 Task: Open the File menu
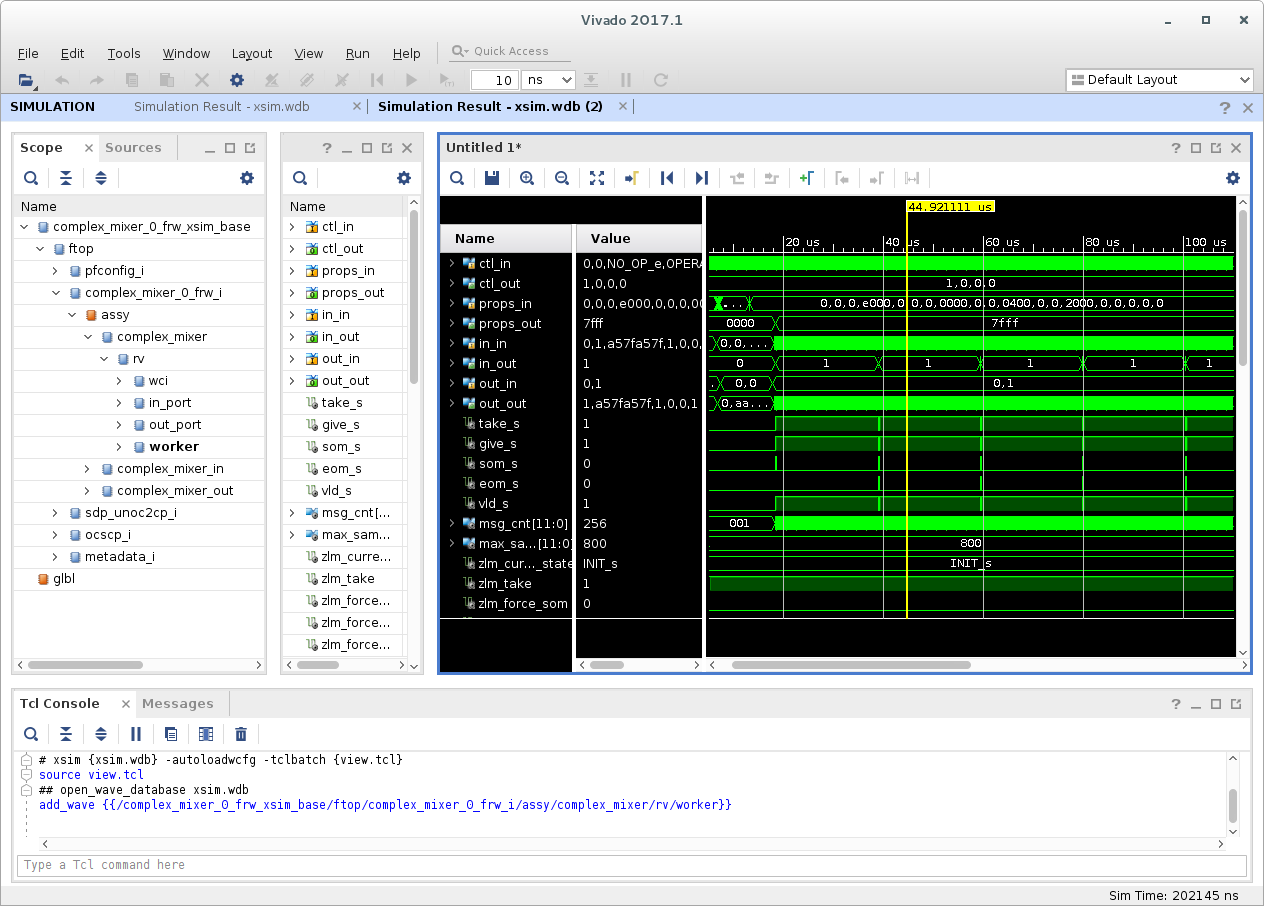(x=28, y=54)
